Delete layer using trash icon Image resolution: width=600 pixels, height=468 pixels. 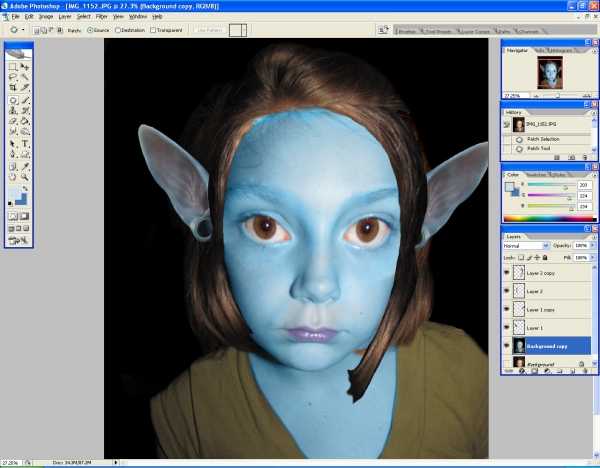click(585, 371)
